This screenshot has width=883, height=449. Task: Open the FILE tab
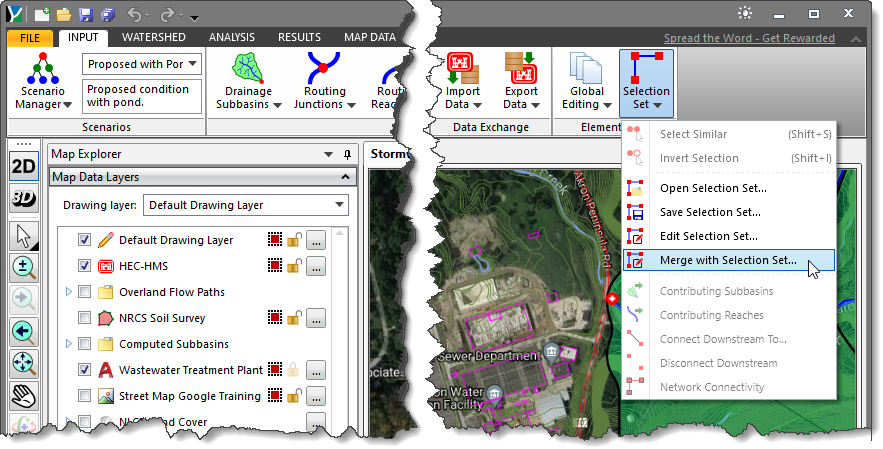click(x=30, y=38)
